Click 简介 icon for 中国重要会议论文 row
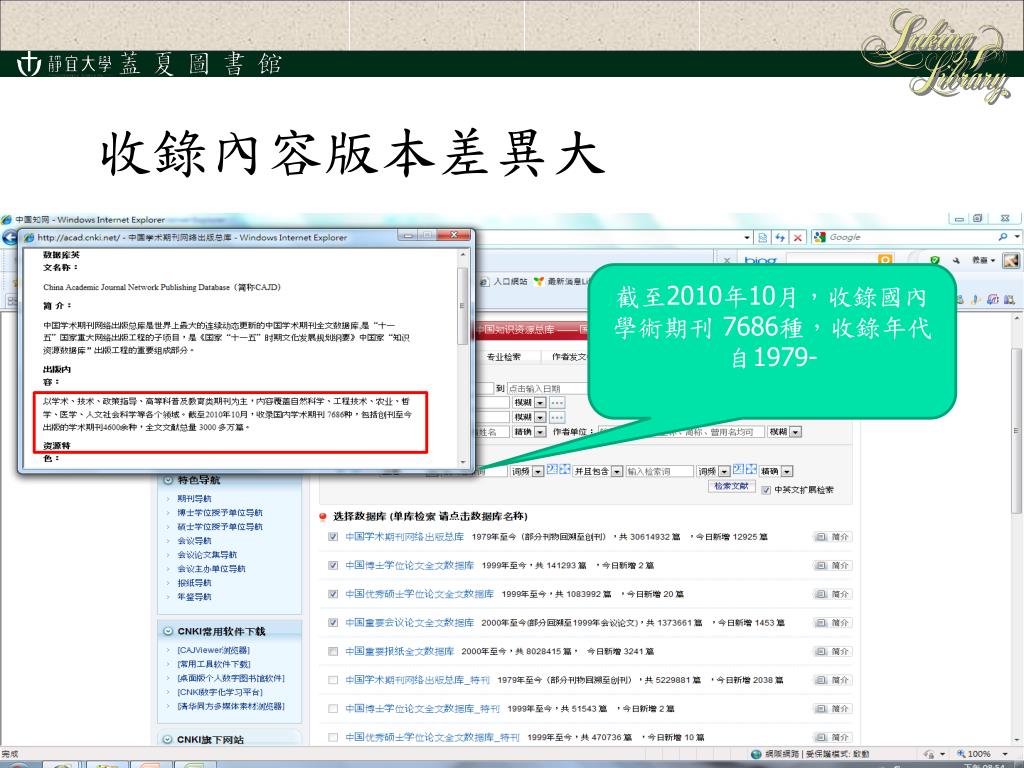 pos(833,623)
